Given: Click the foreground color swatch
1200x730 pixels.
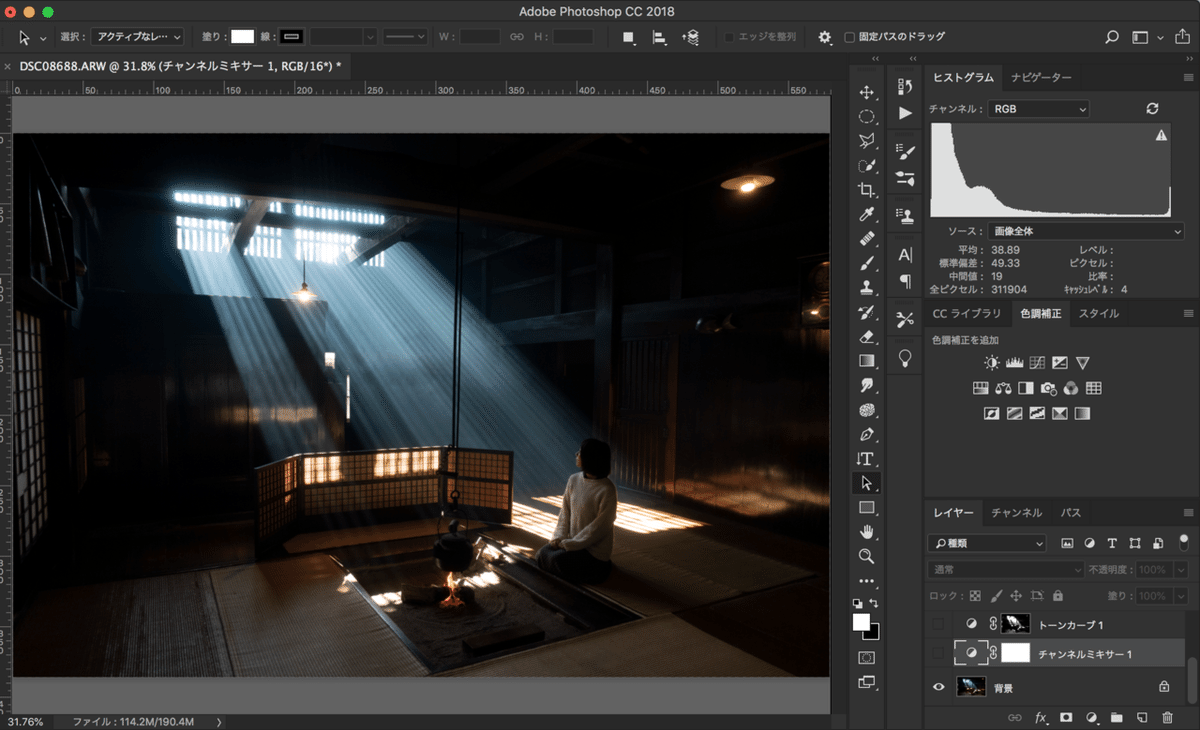Looking at the screenshot, I should point(861,622).
